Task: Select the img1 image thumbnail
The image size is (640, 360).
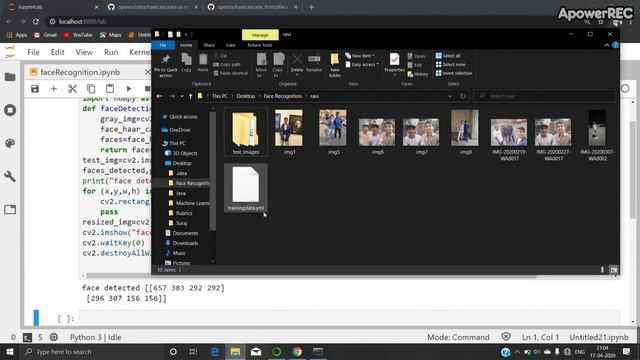Action: (x=289, y=132)
